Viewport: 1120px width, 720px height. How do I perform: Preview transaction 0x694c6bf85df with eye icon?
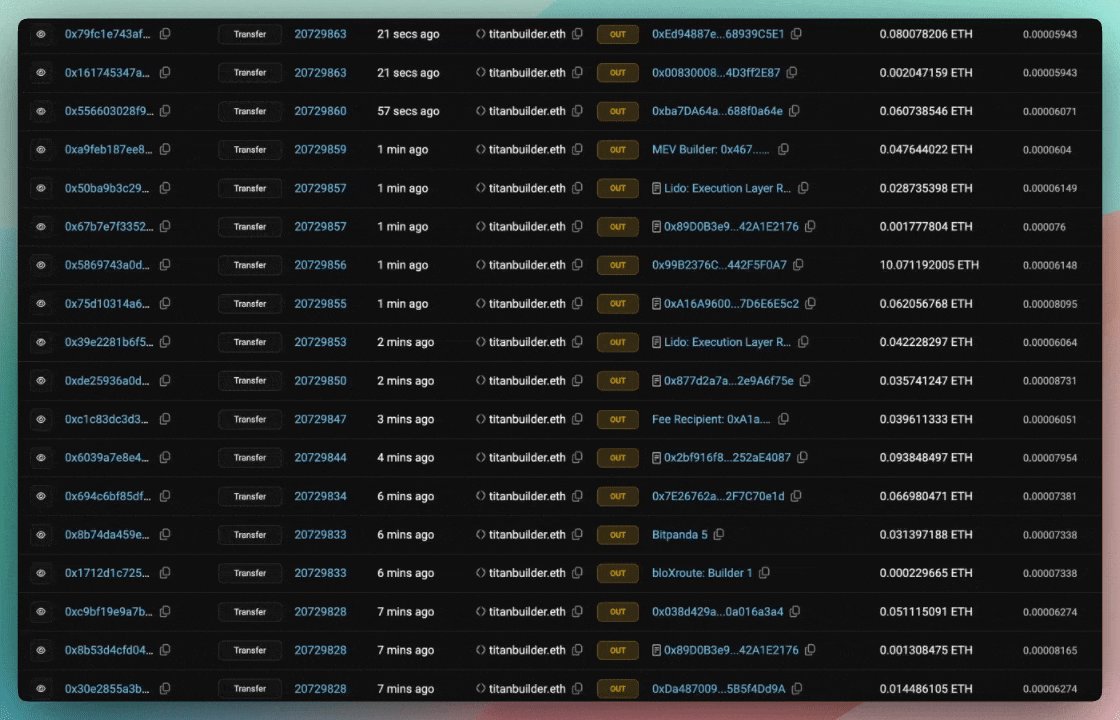[41, 496]
